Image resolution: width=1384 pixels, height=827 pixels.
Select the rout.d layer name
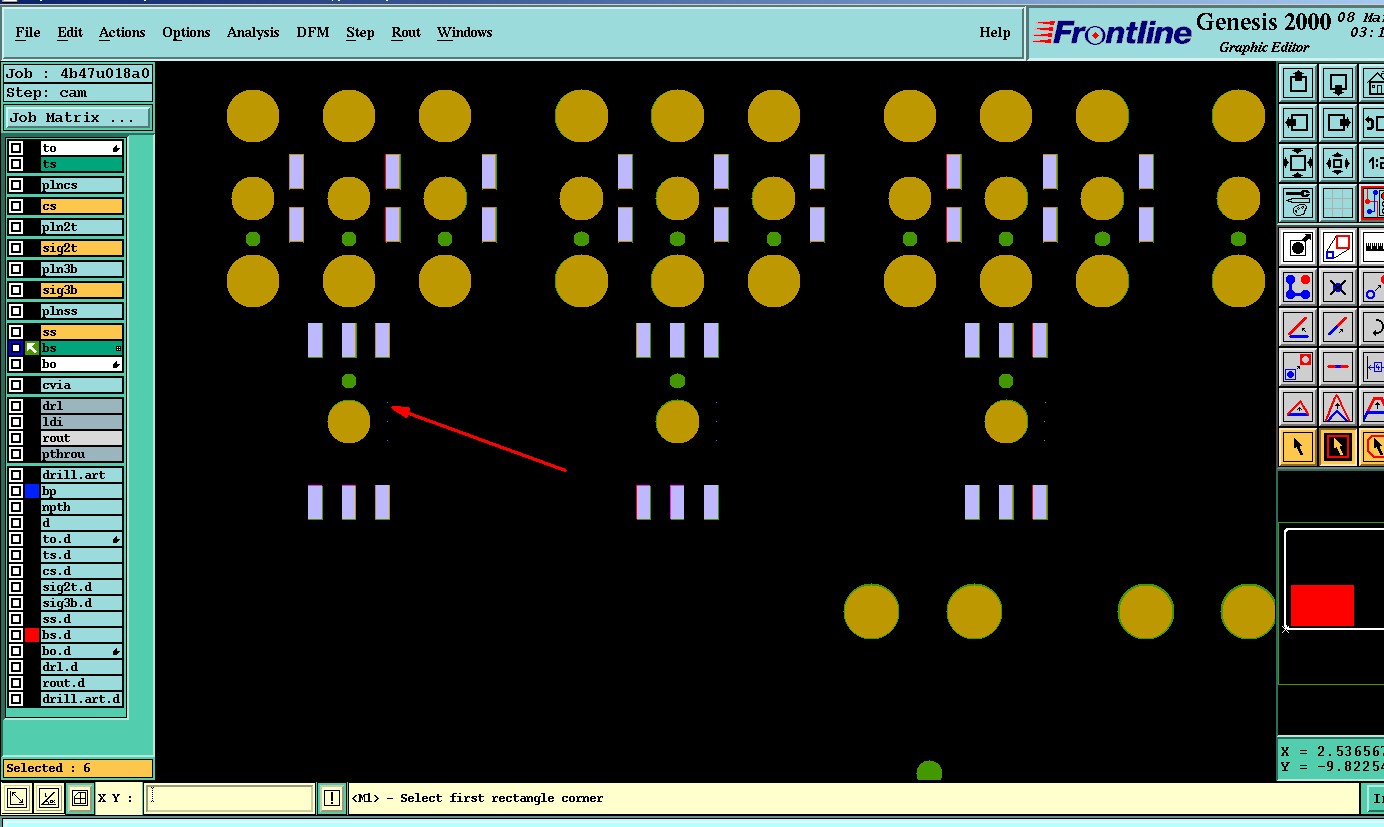pyautogui.click(x=81, y=683)
